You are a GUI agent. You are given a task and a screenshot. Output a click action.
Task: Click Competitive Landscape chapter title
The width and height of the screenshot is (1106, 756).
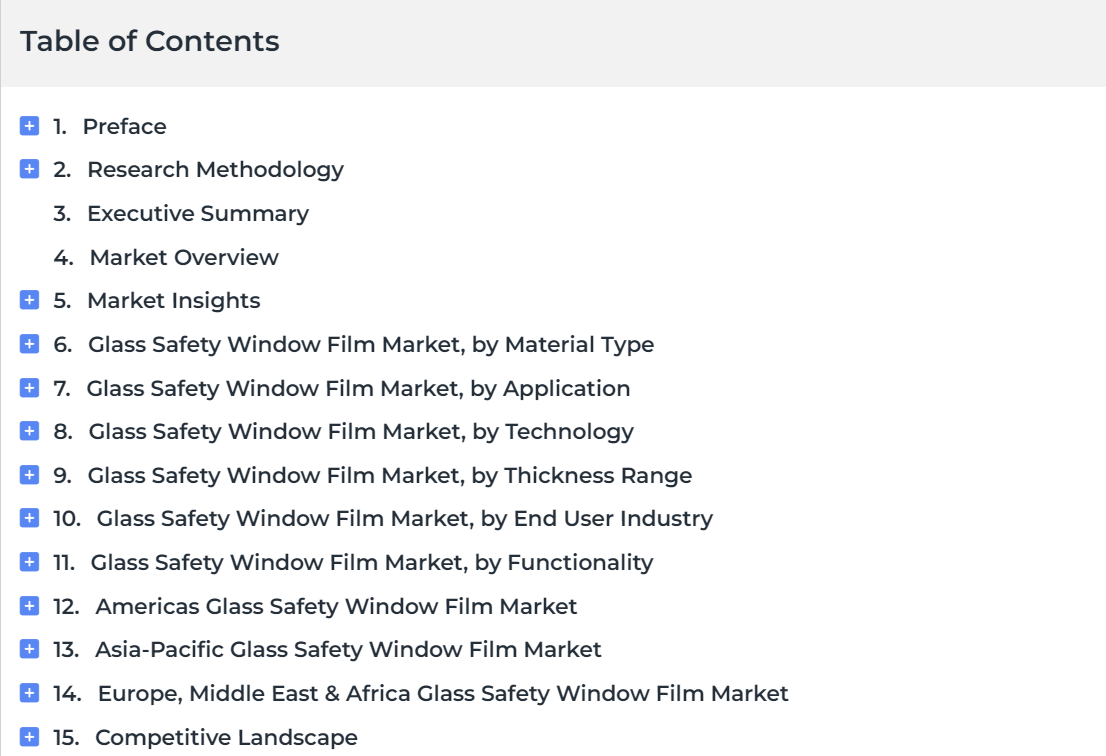coord(226,738)
